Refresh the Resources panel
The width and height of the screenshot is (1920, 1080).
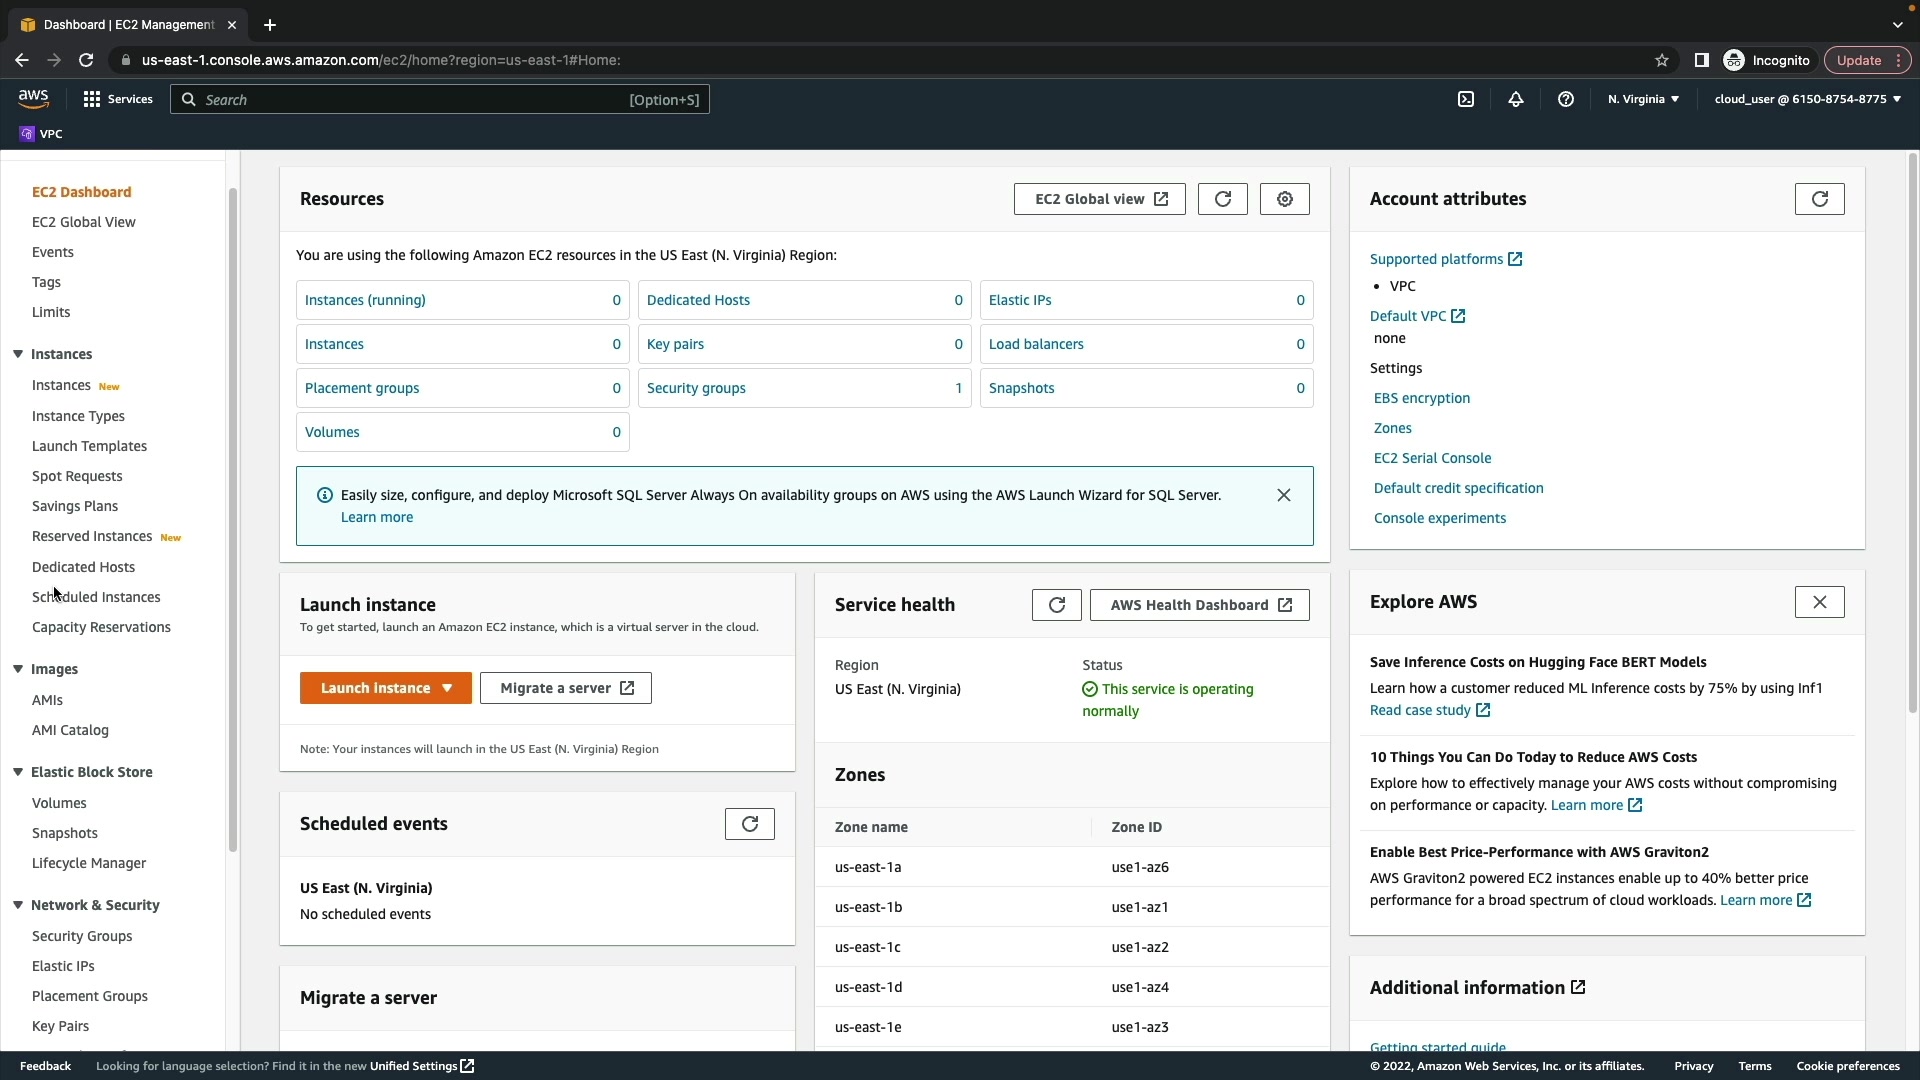pos(1222,199)
